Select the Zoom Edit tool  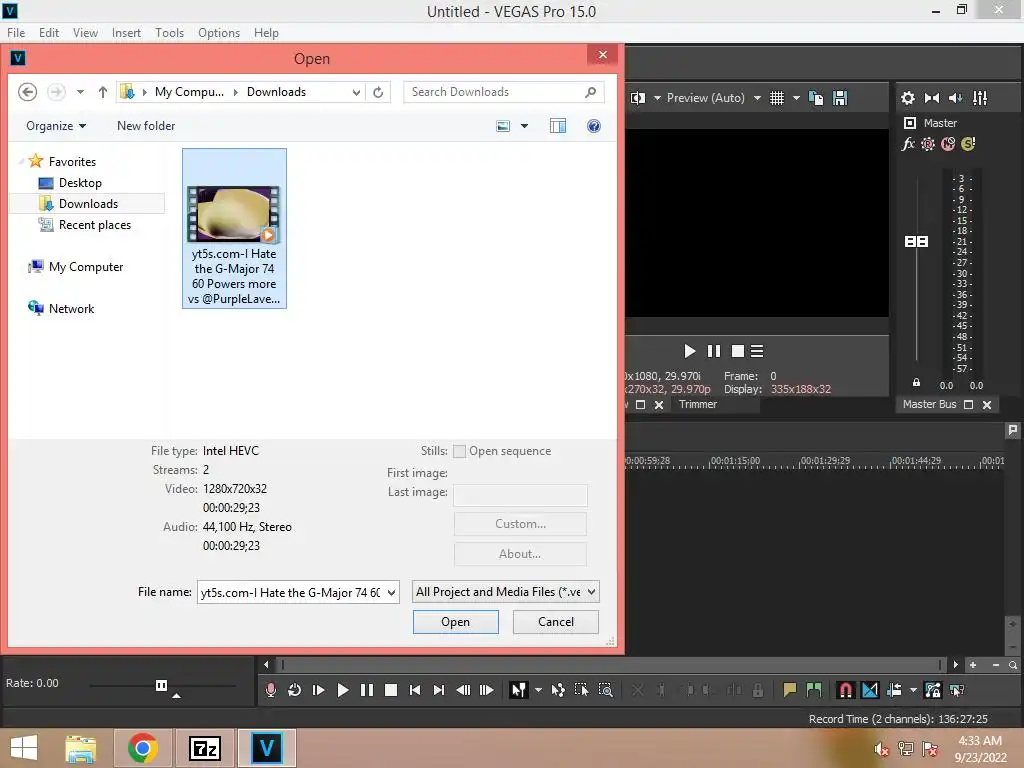pos(605,690)
